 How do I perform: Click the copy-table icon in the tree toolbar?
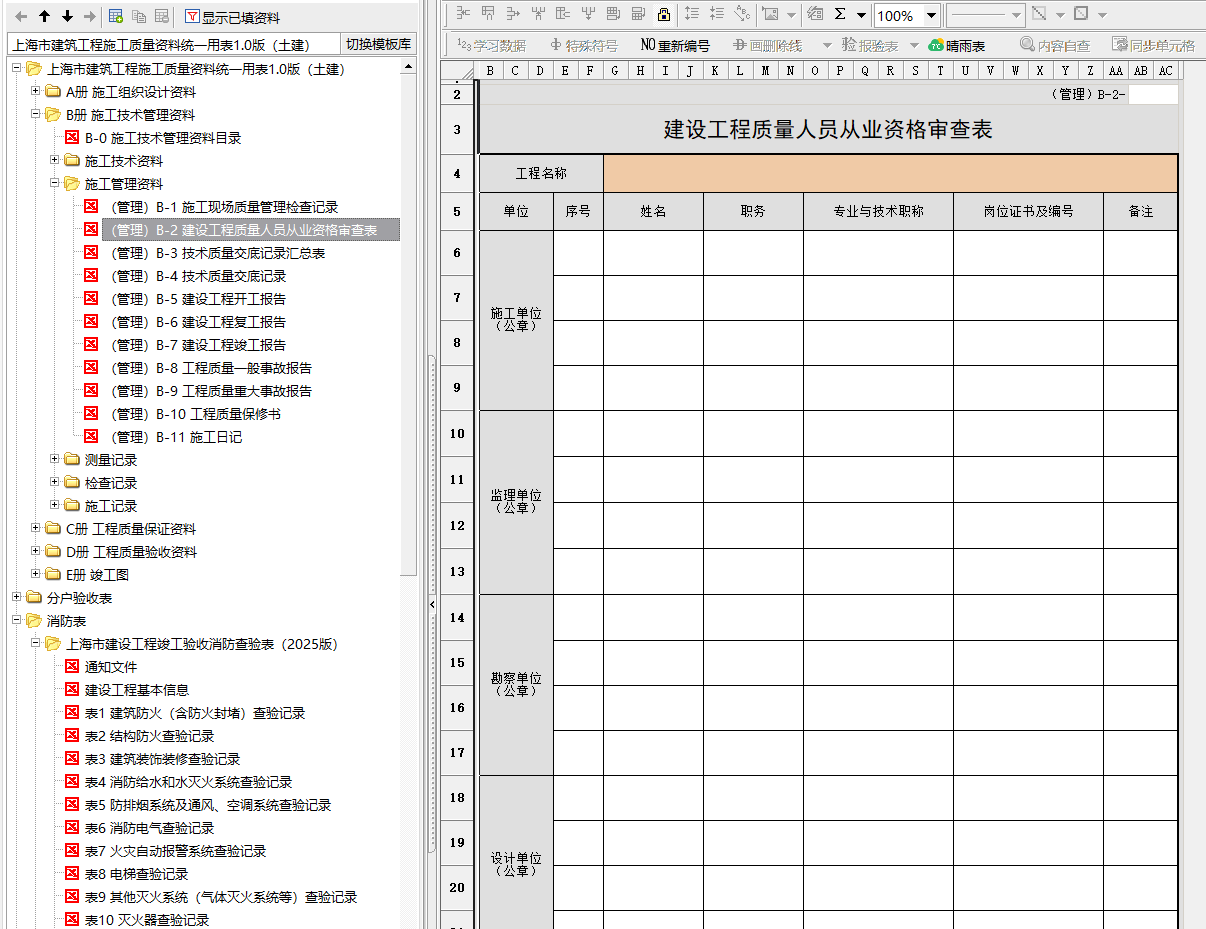point(139,16)
